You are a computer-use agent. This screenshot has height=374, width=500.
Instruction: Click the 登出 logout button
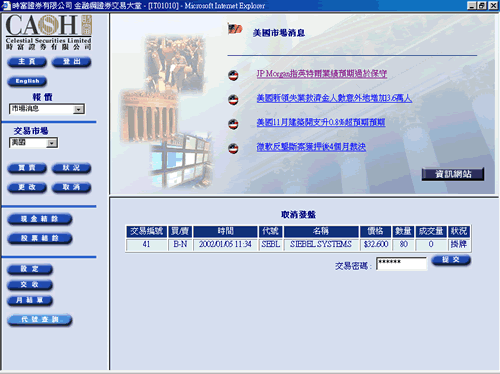[71, 62]
